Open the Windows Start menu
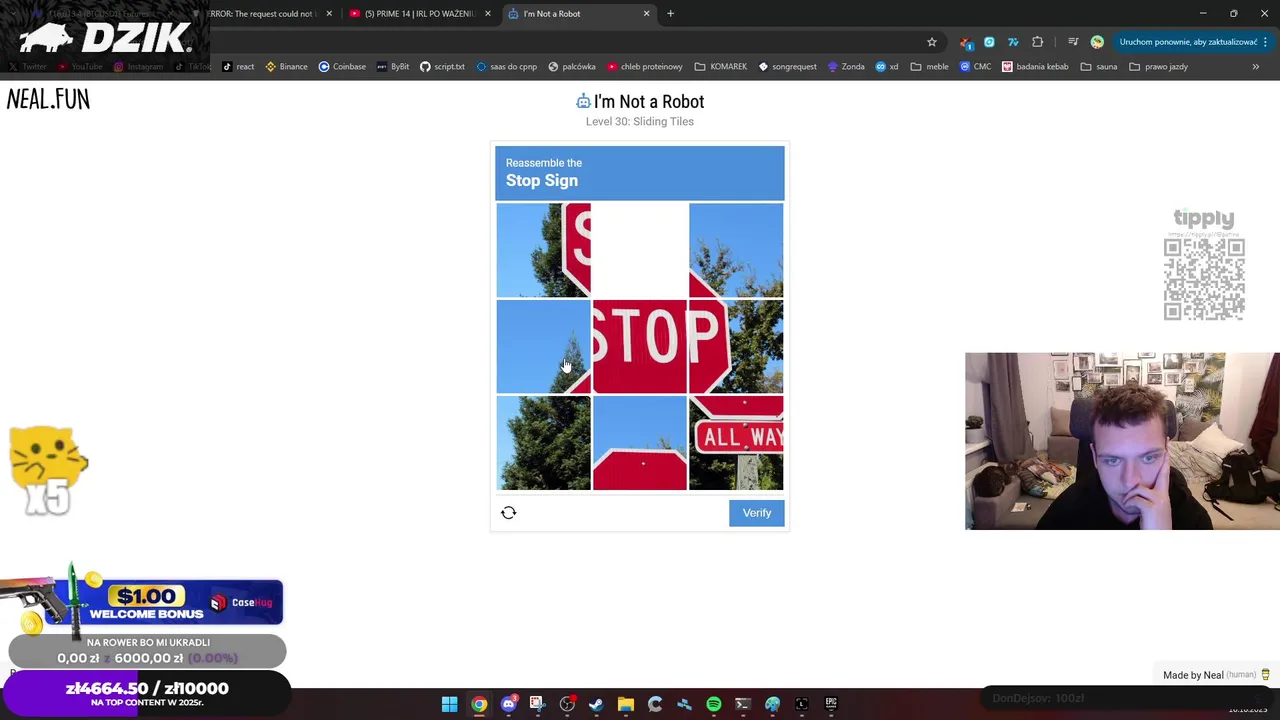This screenshot has width=1280, height=720. pyautogui.click(x=450, y=704)
